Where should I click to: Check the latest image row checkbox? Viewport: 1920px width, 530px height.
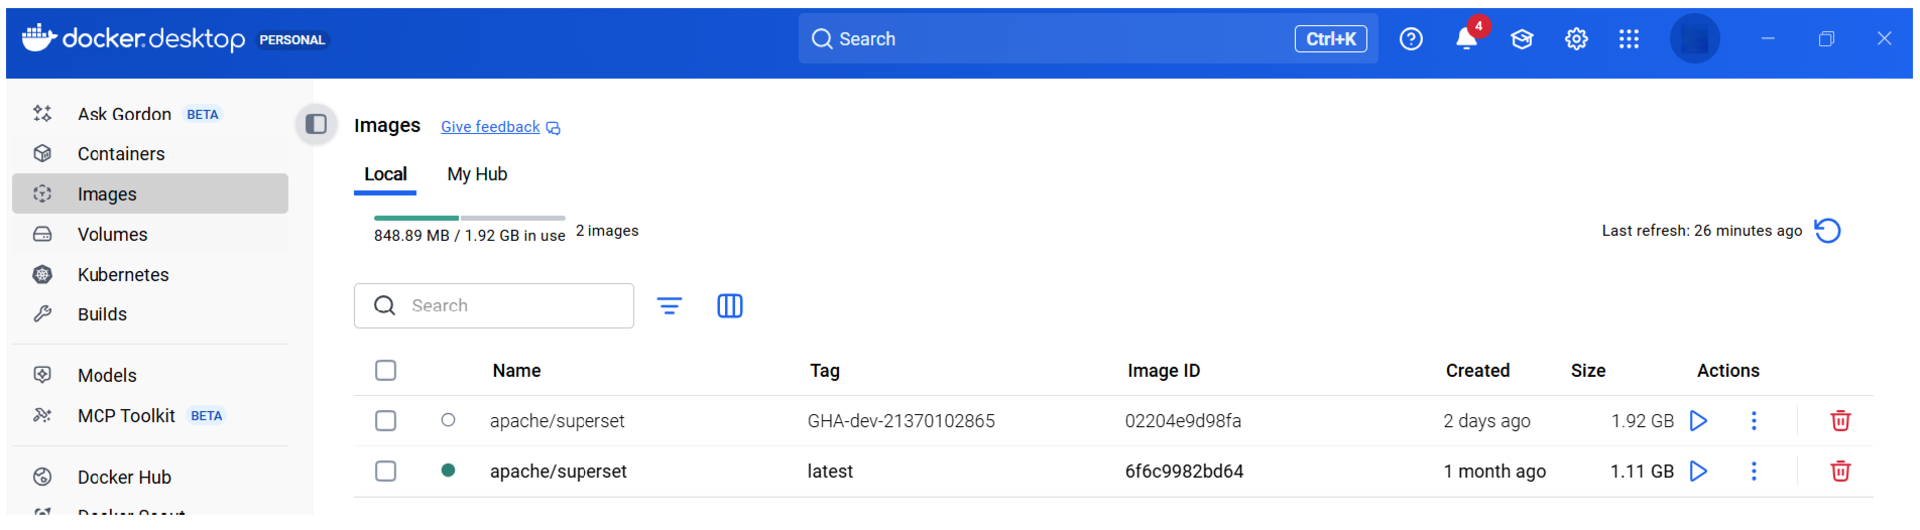[x=386, y=471]
